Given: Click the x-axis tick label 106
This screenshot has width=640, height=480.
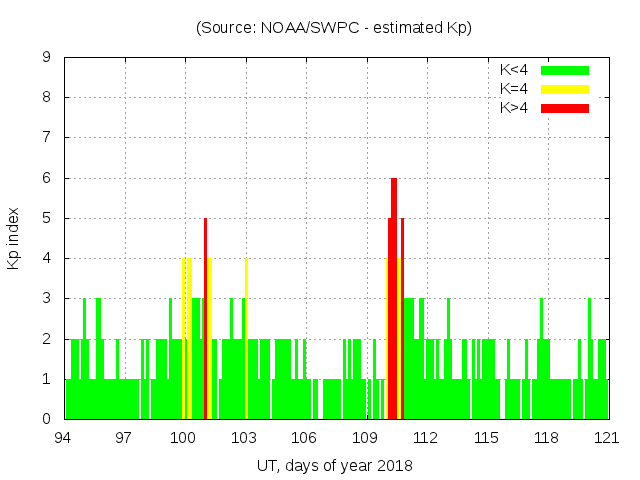Looking at the screenshot, I should pyautogui.click(x=304, y=438).
